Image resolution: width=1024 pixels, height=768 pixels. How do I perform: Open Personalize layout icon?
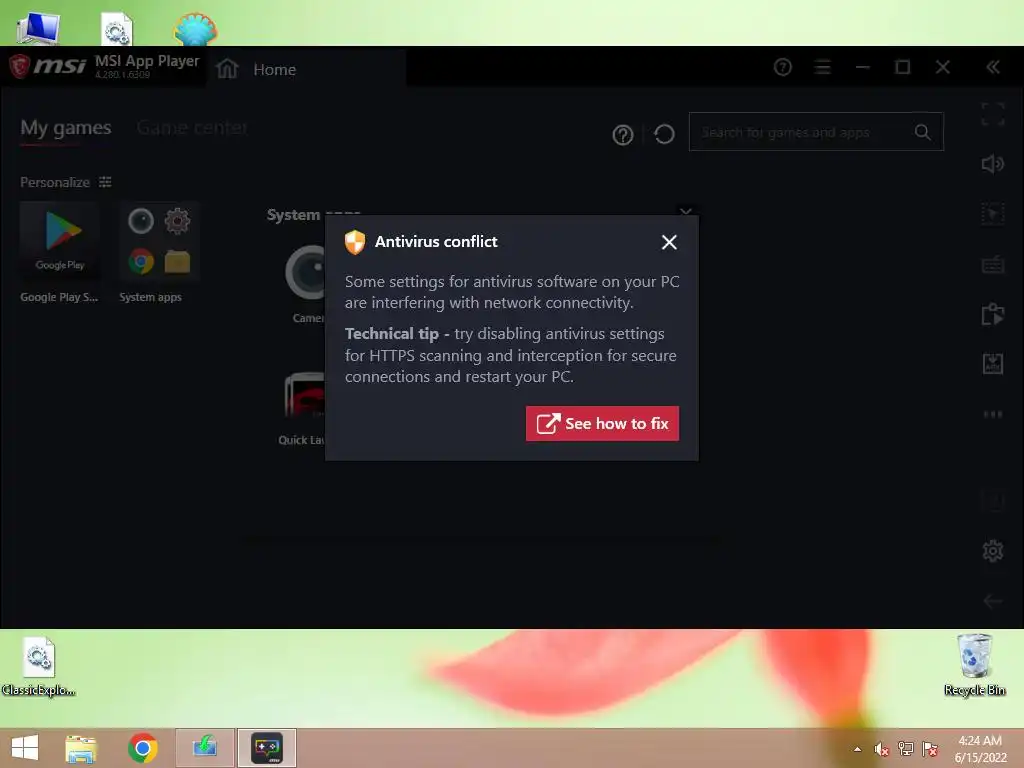(x=105, y=182)
